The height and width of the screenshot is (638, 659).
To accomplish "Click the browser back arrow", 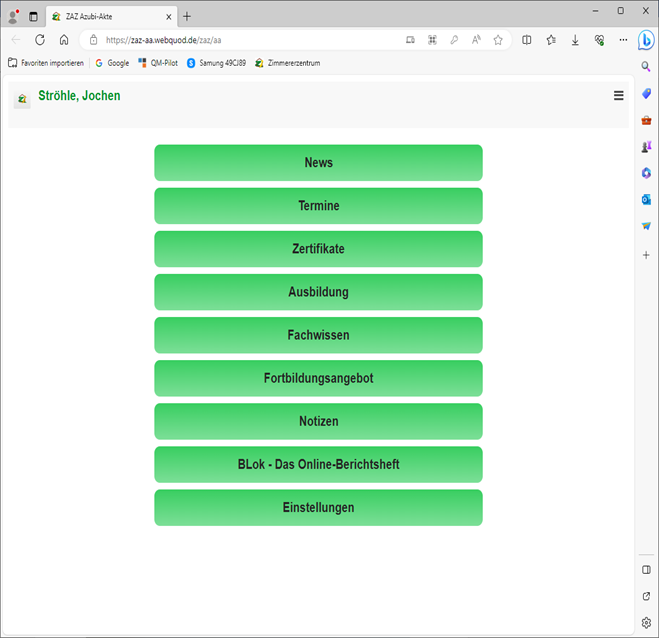I will pos(16,40).
